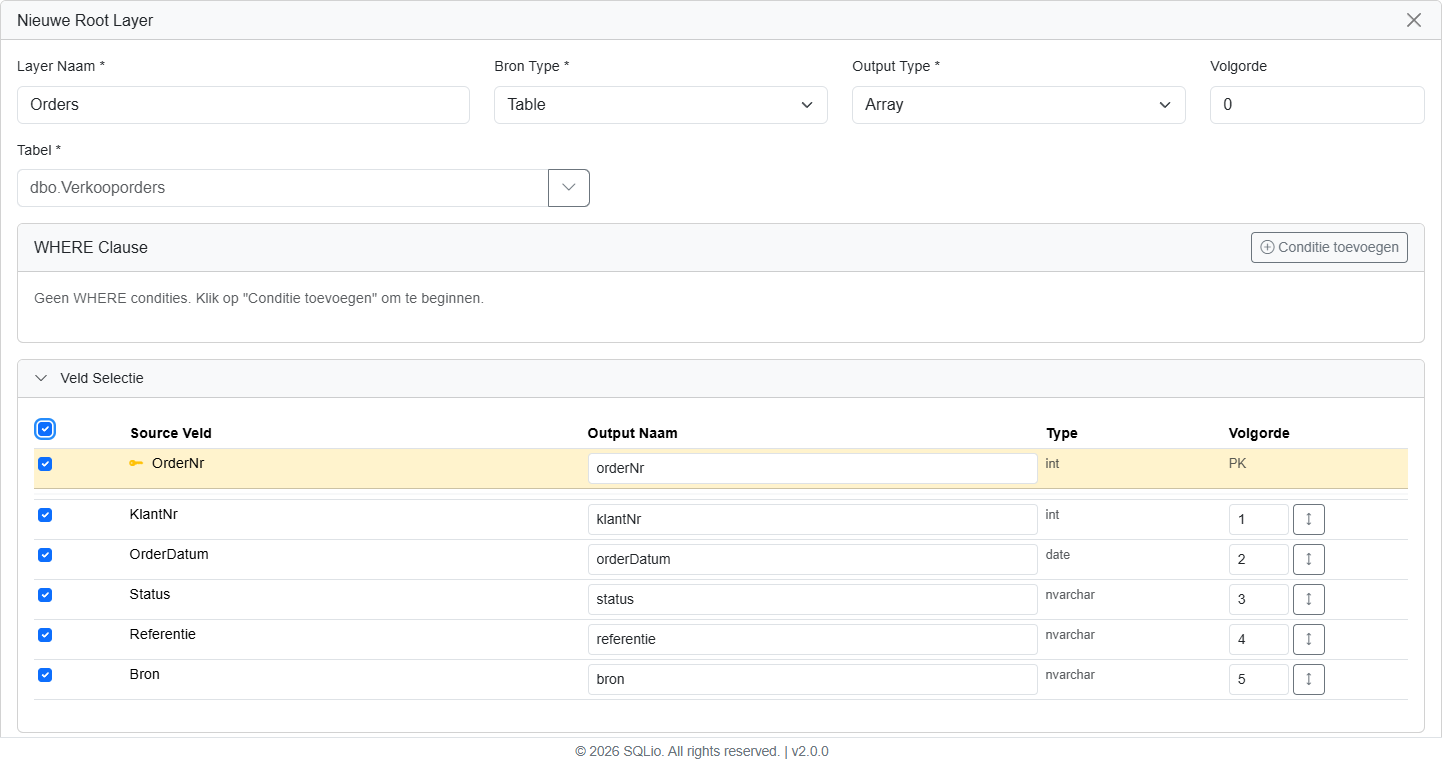1442x767 pixels.
Task: Click the key icon next to OrderNr
Action: pos(136,463)
